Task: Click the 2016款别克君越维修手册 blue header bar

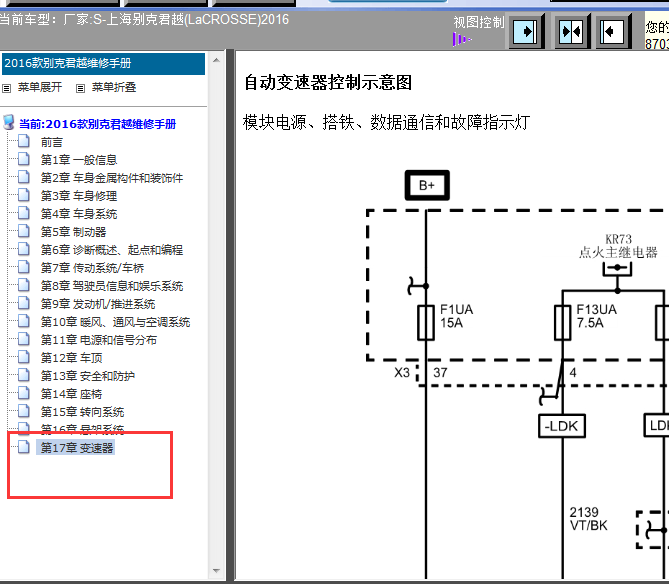Action: [x=103, y=64]
